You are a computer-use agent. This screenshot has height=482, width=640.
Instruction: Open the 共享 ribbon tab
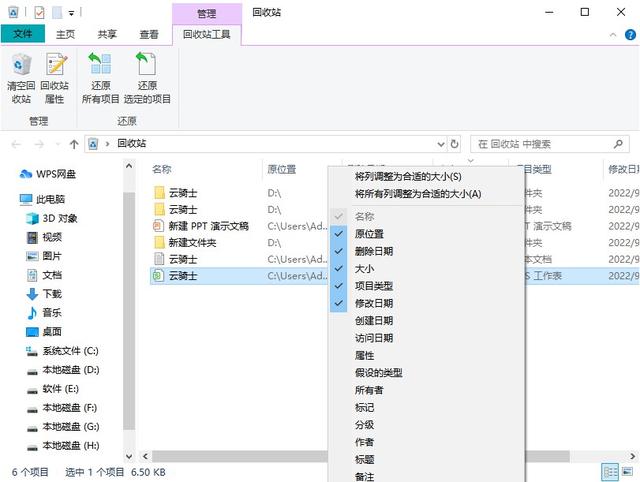107,34
